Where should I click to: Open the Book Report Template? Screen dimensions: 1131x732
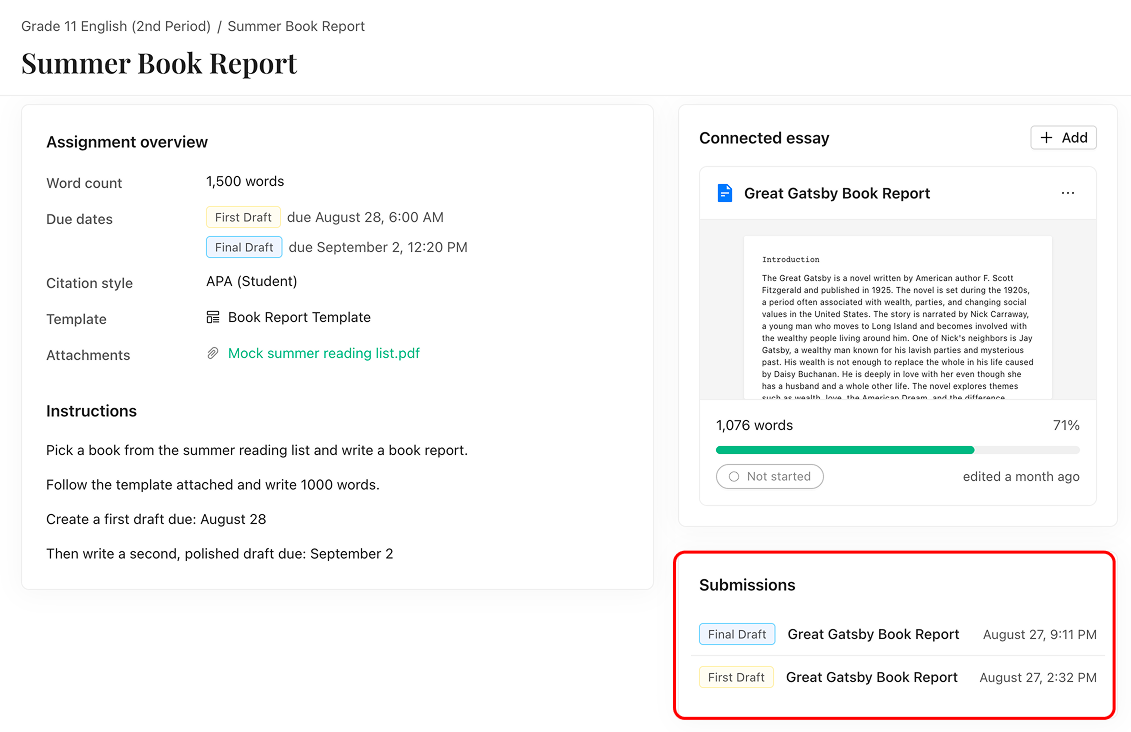point(299,317)
